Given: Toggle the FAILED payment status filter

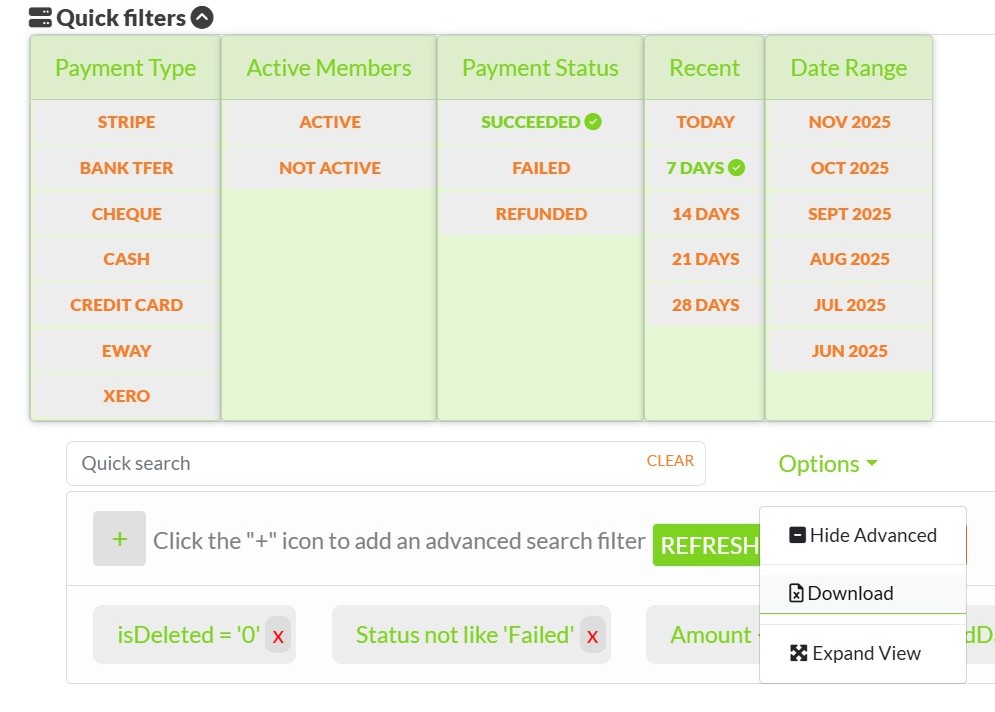Looking at the screenshot, I should pyautogui.click(x=540, y=167).
